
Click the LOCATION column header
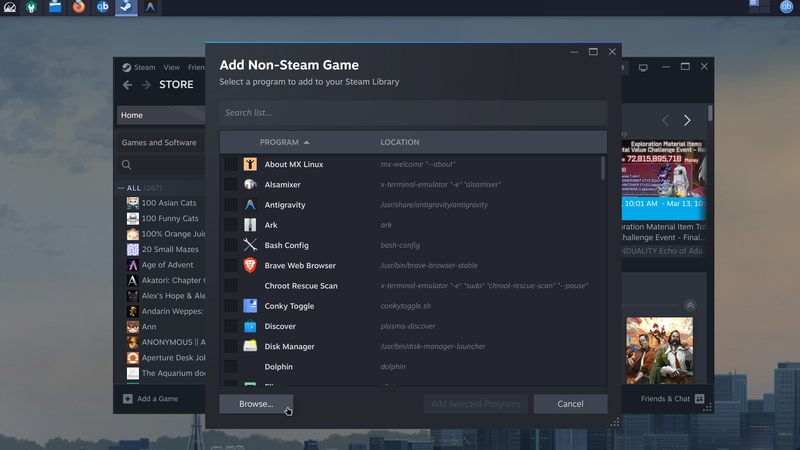pyautogui.click(x=400, y=142)
